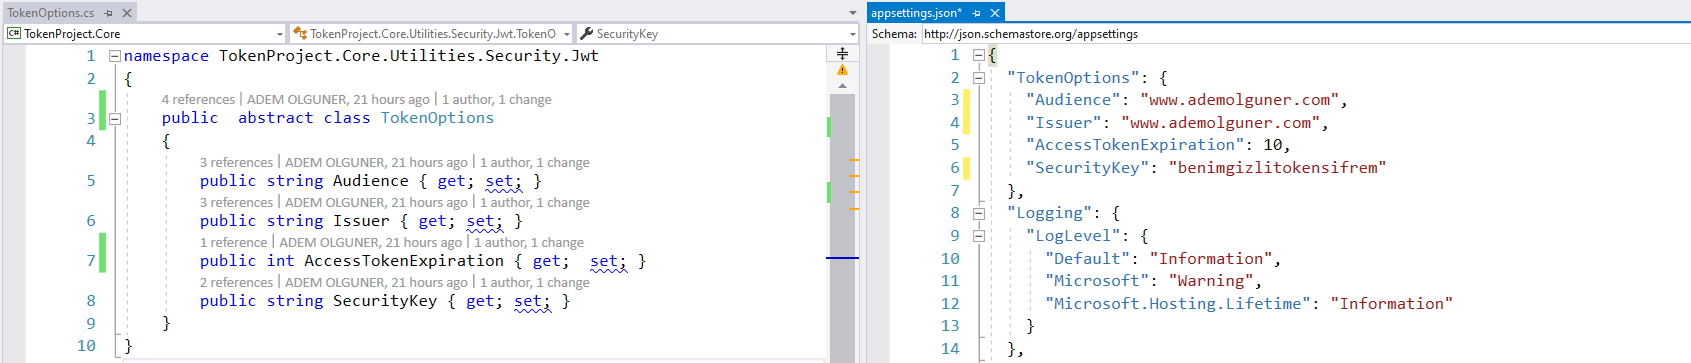Collapse the root JSON object on line 1
Viewport: 1691px width, 363px height.
pos(978,55)
